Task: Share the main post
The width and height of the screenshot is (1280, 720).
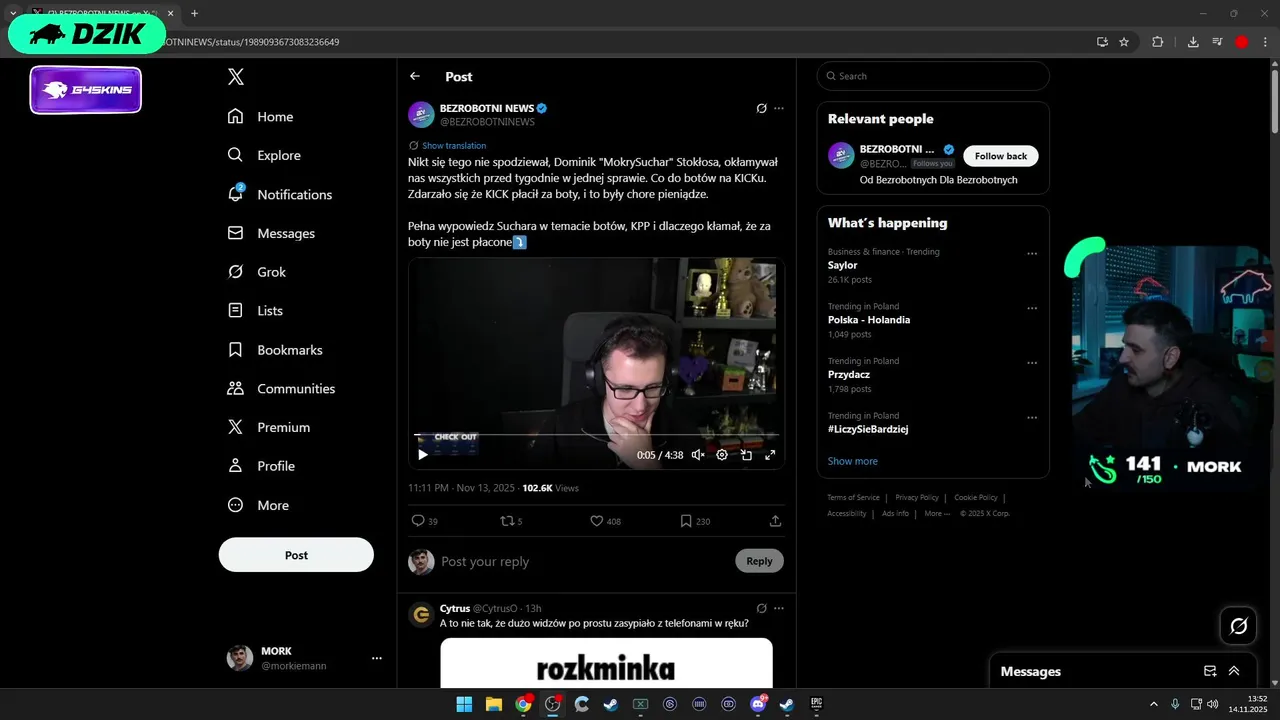Action: tap(775, 521)
